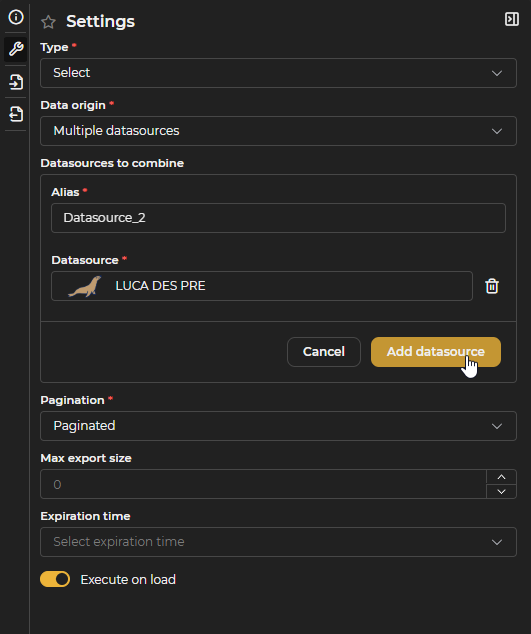Click the Cancel button
Screen dimensions: 531x634
[324, 352]
